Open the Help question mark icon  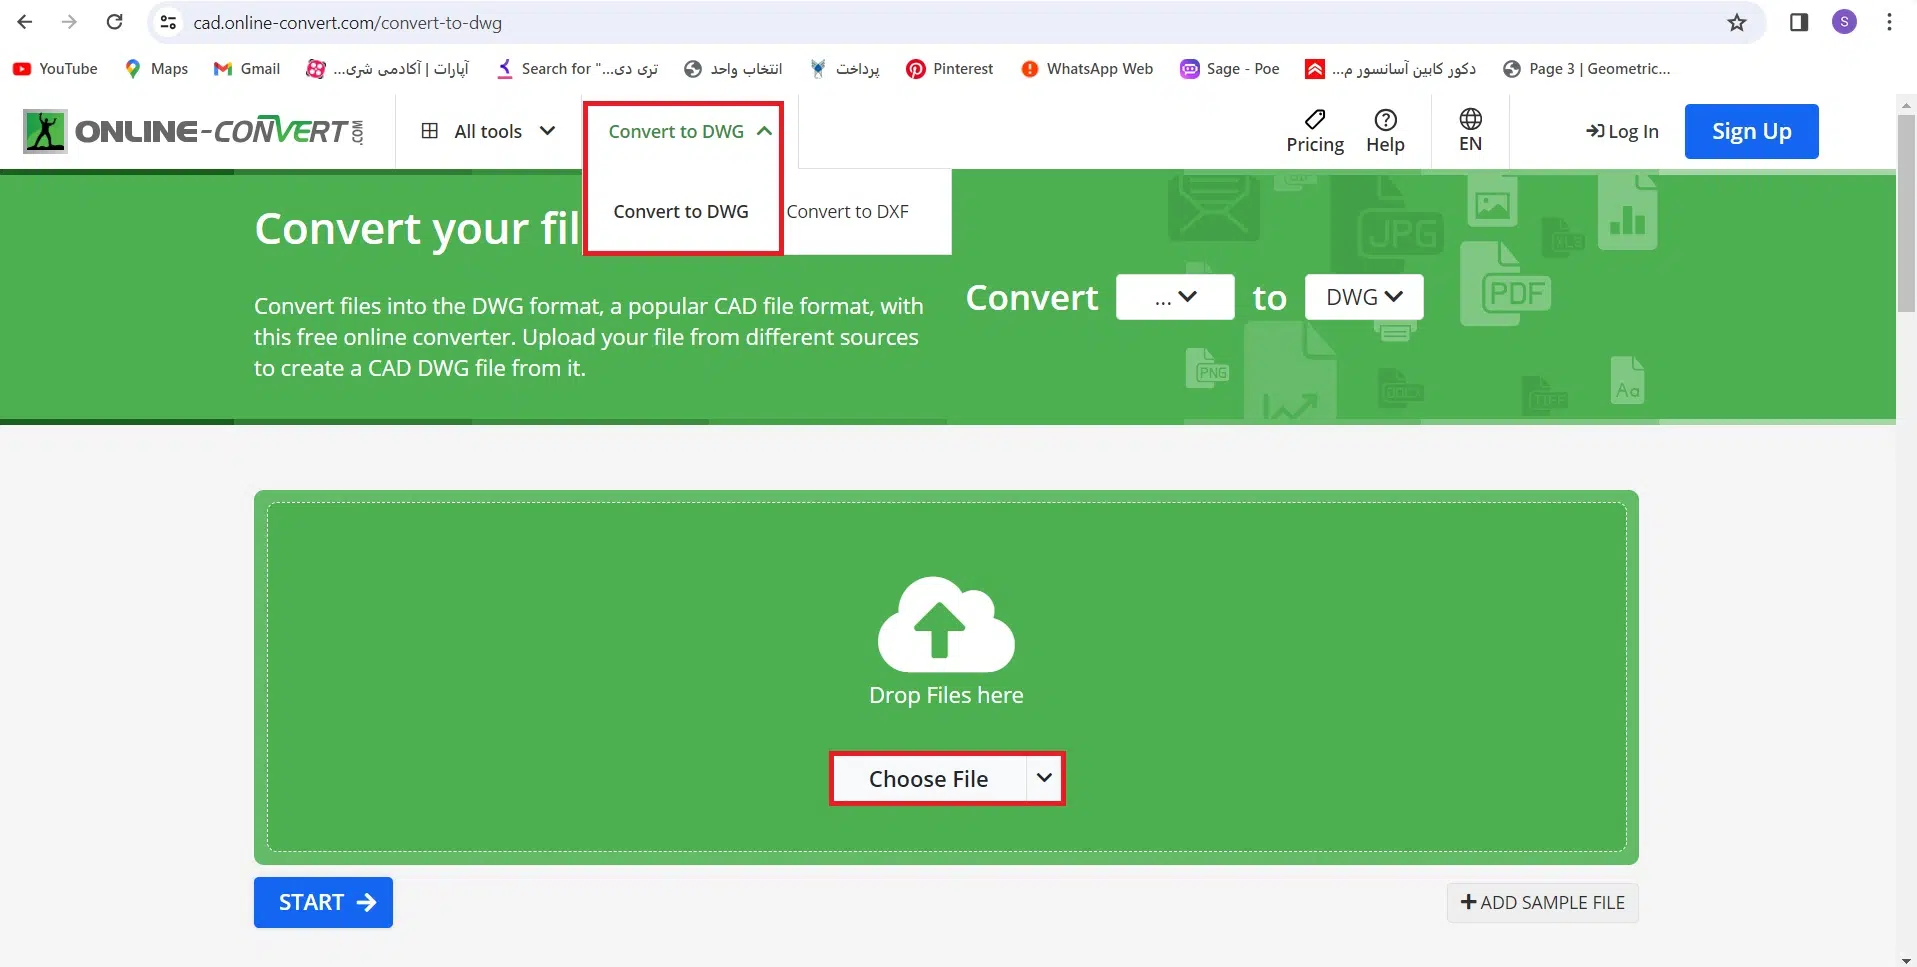point(1385,120)
